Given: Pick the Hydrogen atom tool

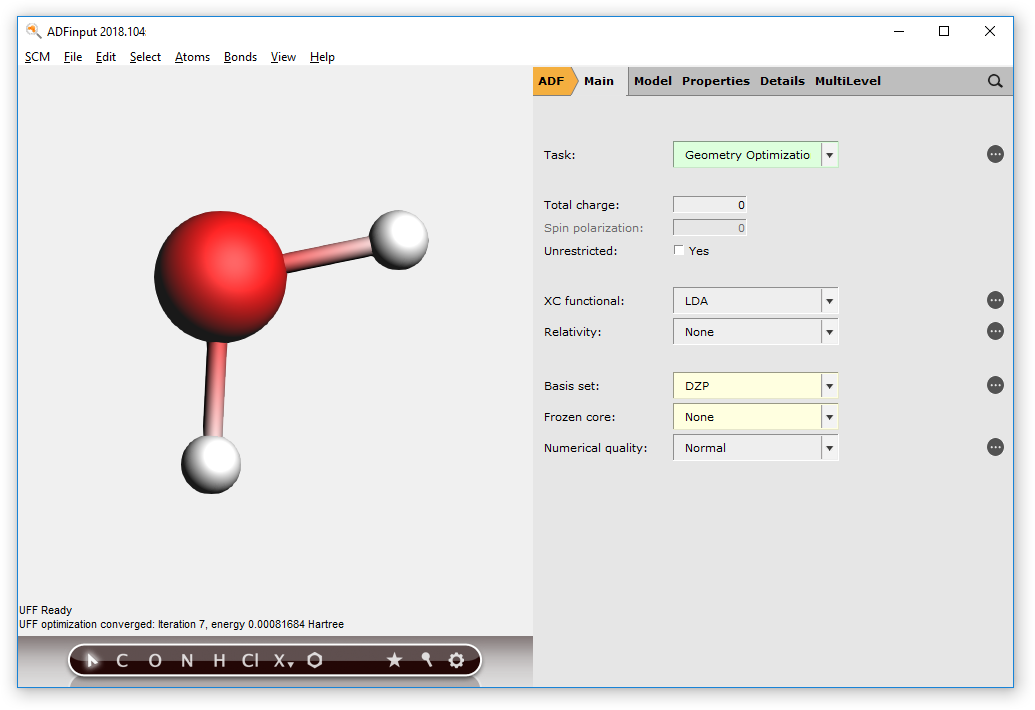Looking at the screenshot, I should [220, 661].
